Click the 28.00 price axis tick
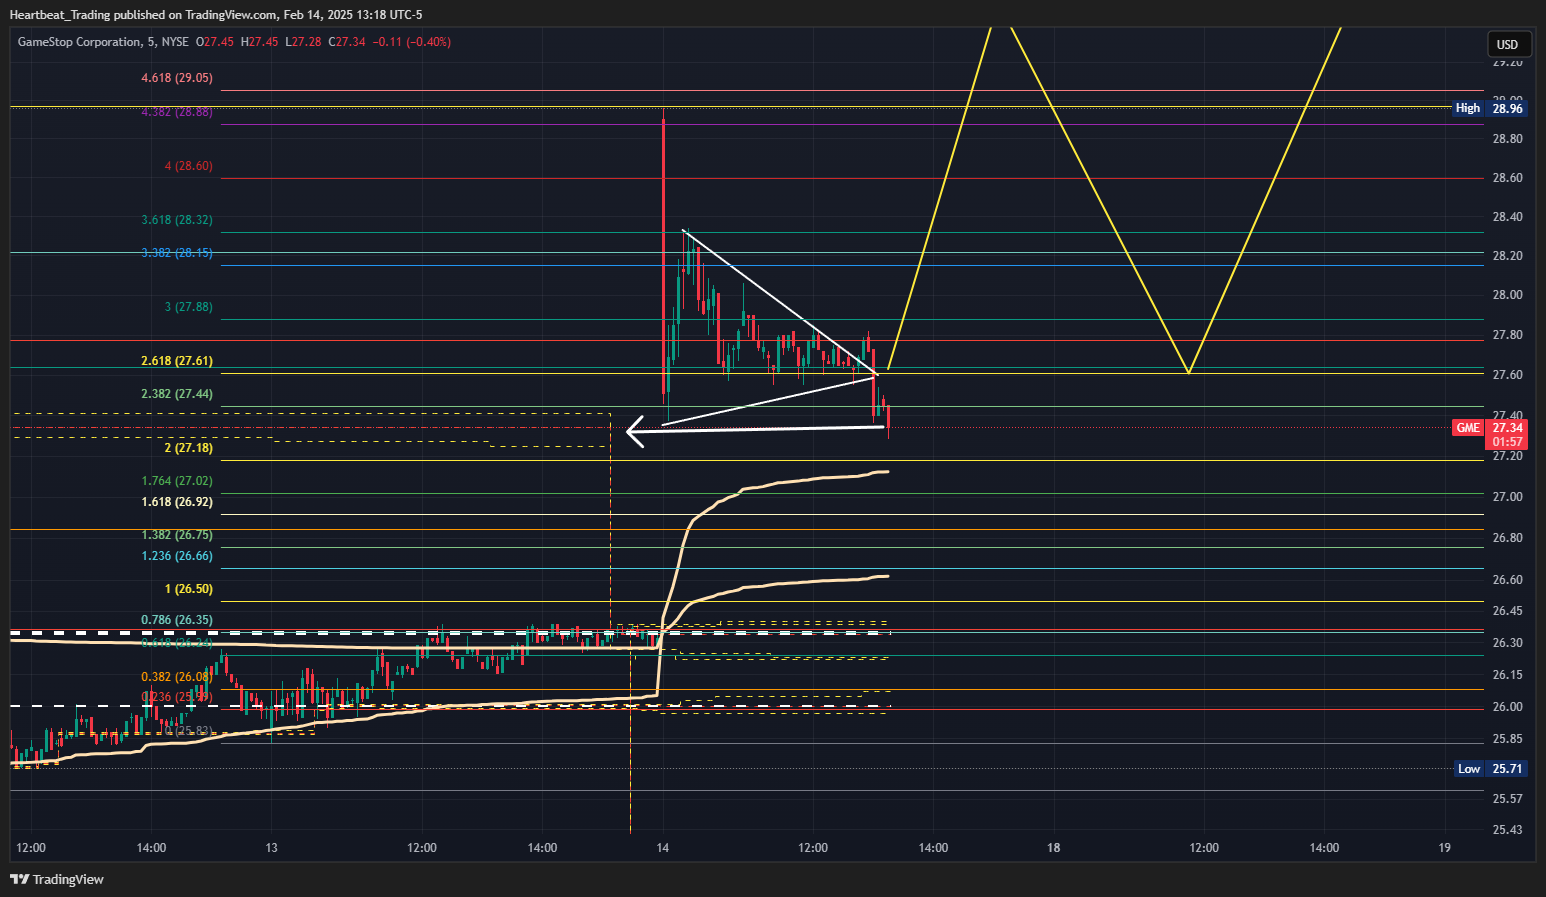The width and height of the screenshot is (1546, 897). point(1508,295)
